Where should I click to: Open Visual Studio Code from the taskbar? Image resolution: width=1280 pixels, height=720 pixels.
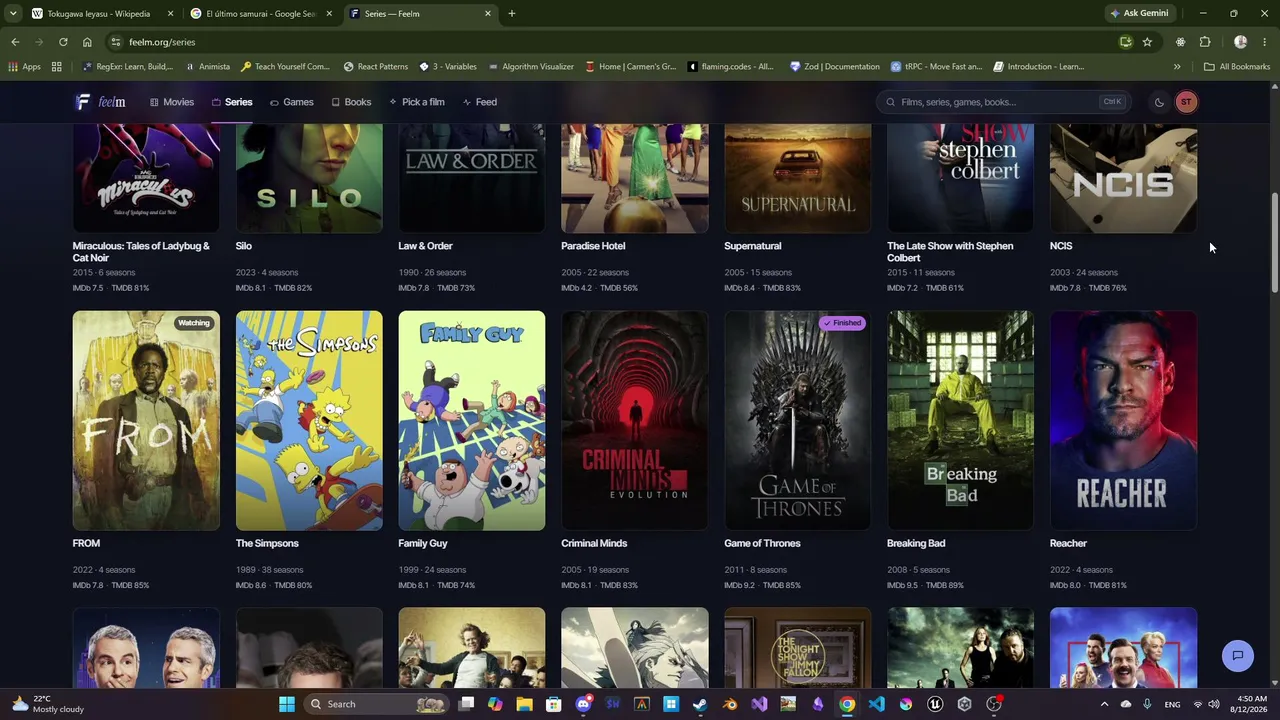[876, 704]
